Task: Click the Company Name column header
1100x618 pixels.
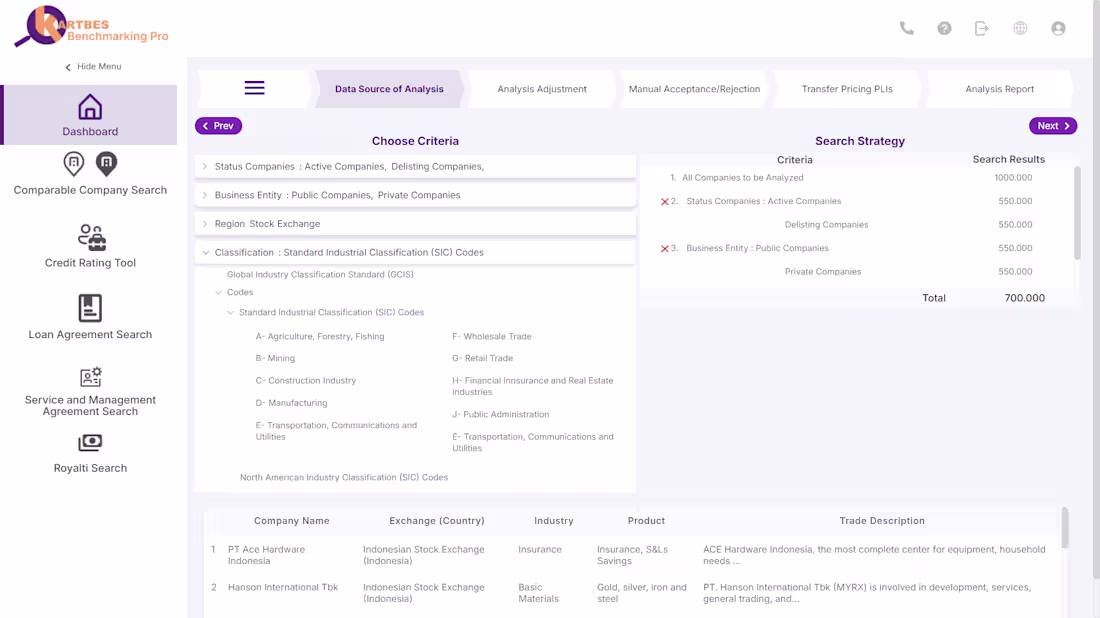Action: [x=291, y=520]
